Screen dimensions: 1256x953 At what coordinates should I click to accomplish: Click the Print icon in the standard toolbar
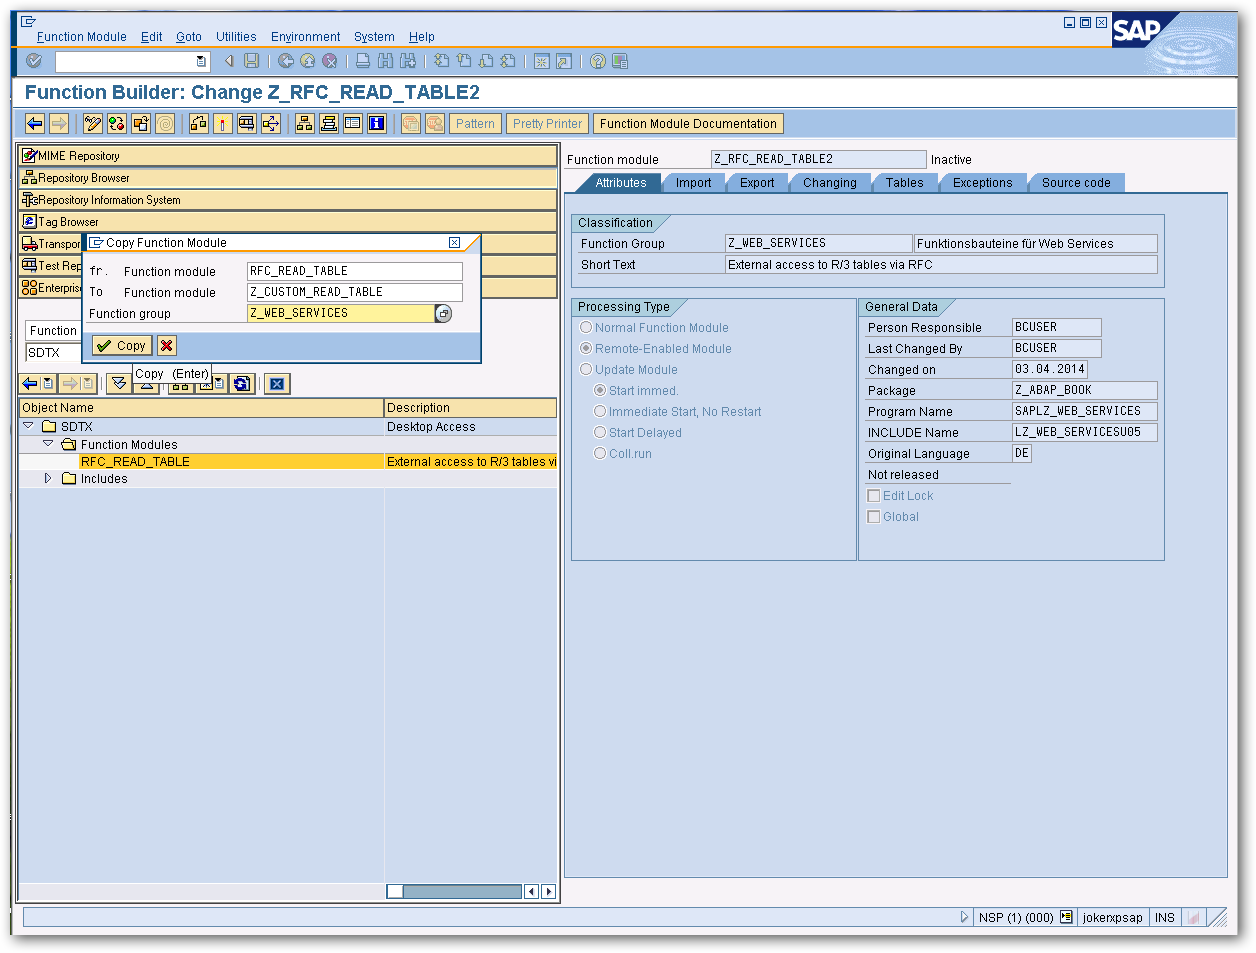click(363, 61)
